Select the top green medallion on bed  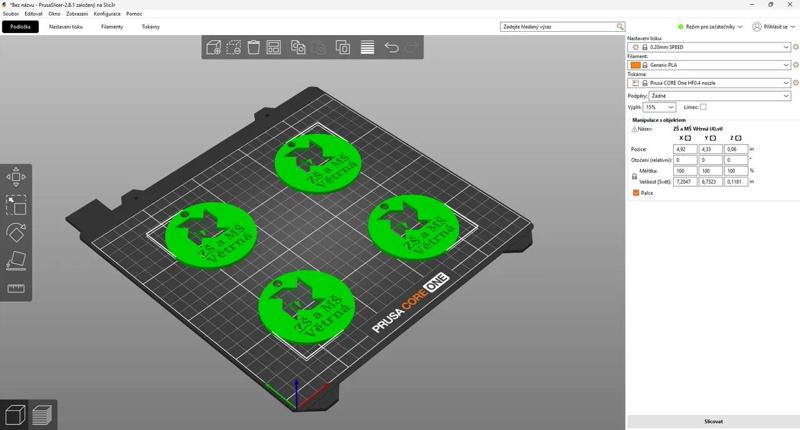pos(318,163)
